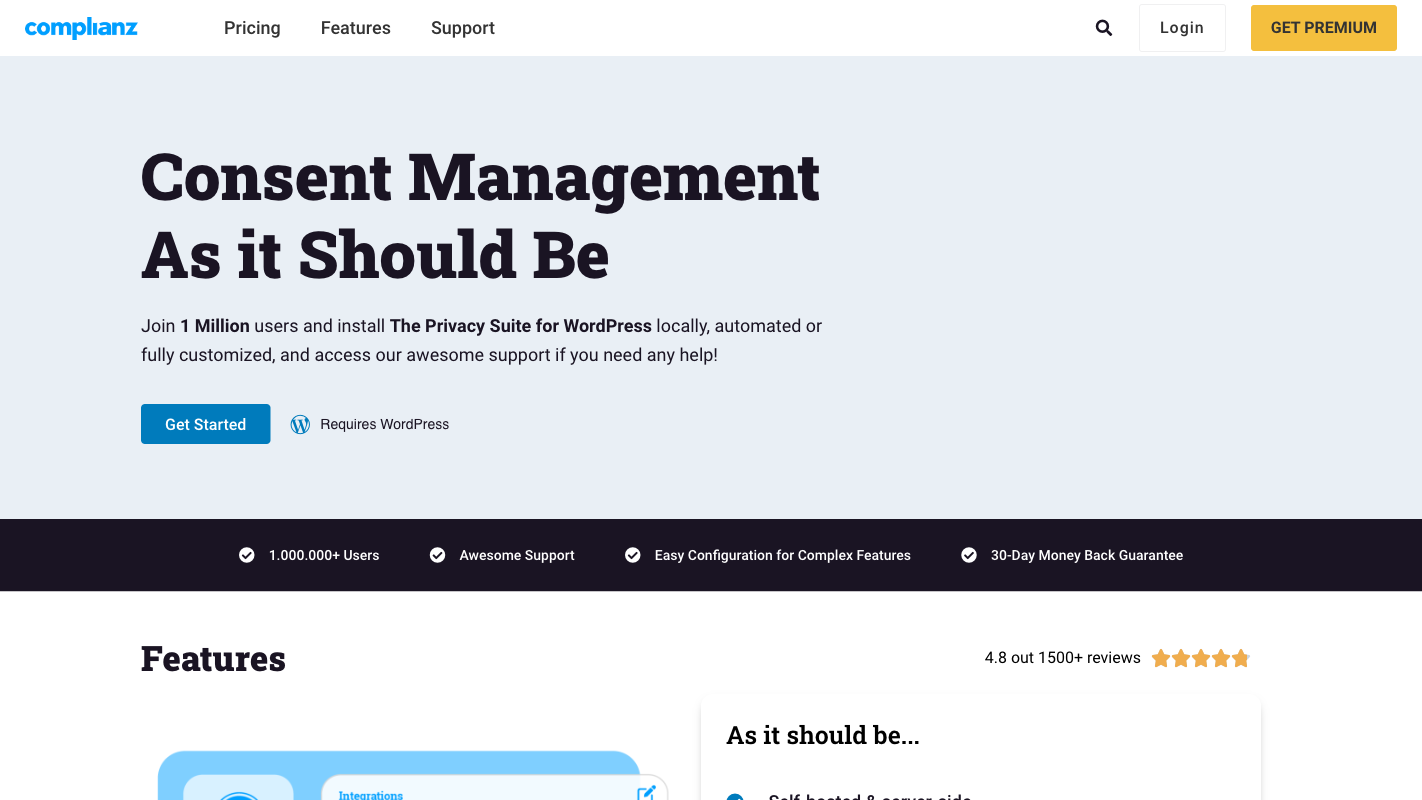Click the five-star rating icons
The image size is (1422, 800).
pyautogui.click(x=1201, y=658)
